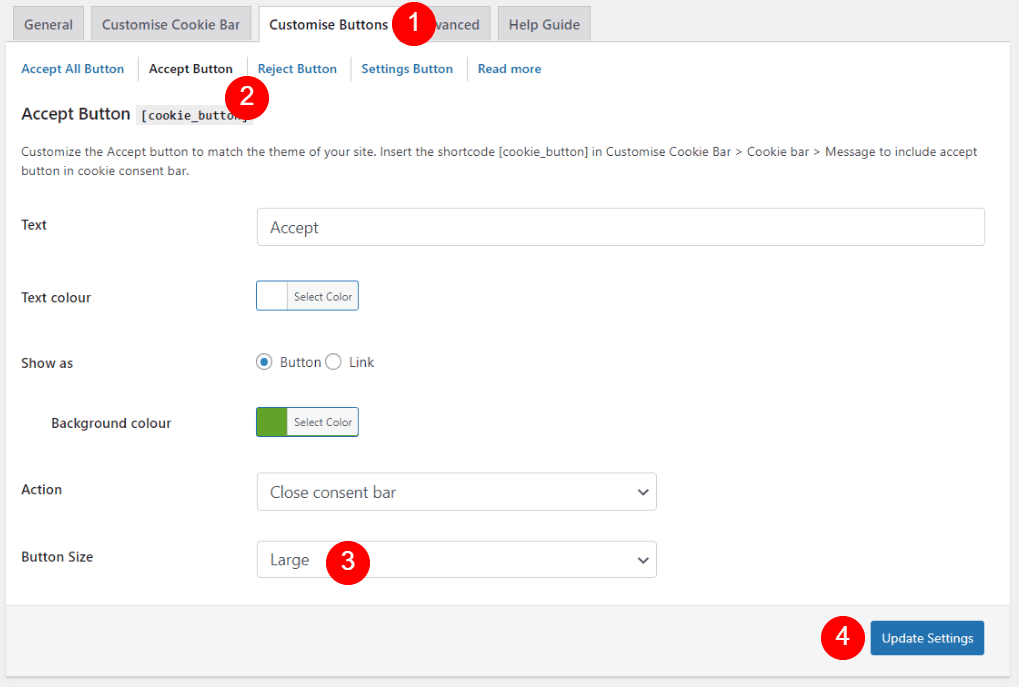
Task: Switch to the General tab
Action: 48,25
